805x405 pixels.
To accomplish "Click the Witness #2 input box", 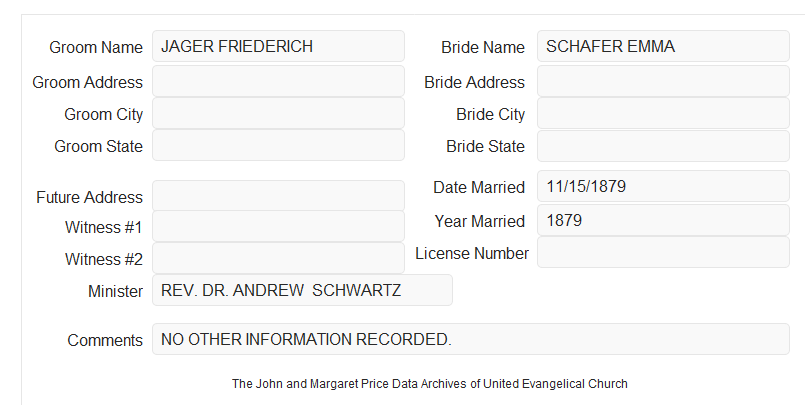I will coord(278,258).
